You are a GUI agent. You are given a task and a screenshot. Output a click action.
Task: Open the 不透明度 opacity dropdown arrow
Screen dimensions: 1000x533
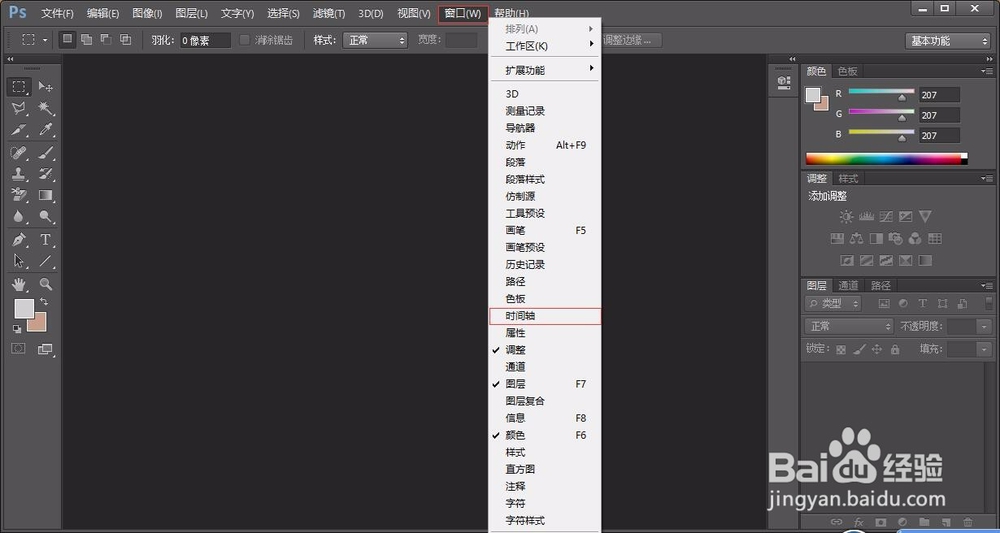coord(984,326)
